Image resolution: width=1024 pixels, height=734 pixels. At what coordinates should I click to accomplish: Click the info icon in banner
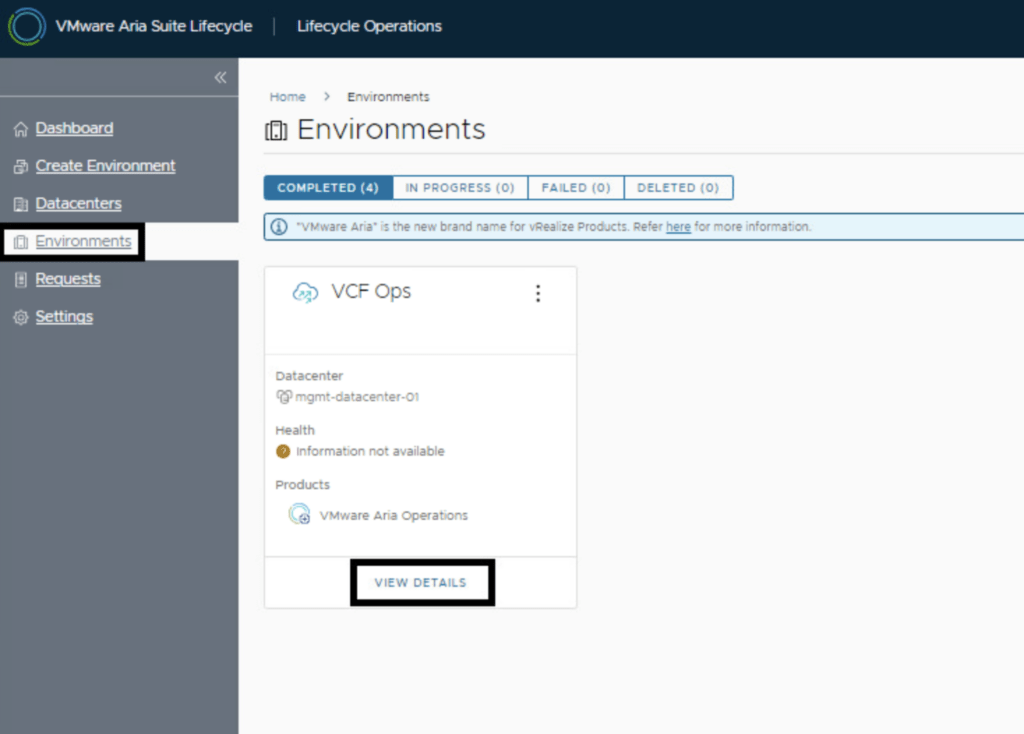tap(280, 227)
